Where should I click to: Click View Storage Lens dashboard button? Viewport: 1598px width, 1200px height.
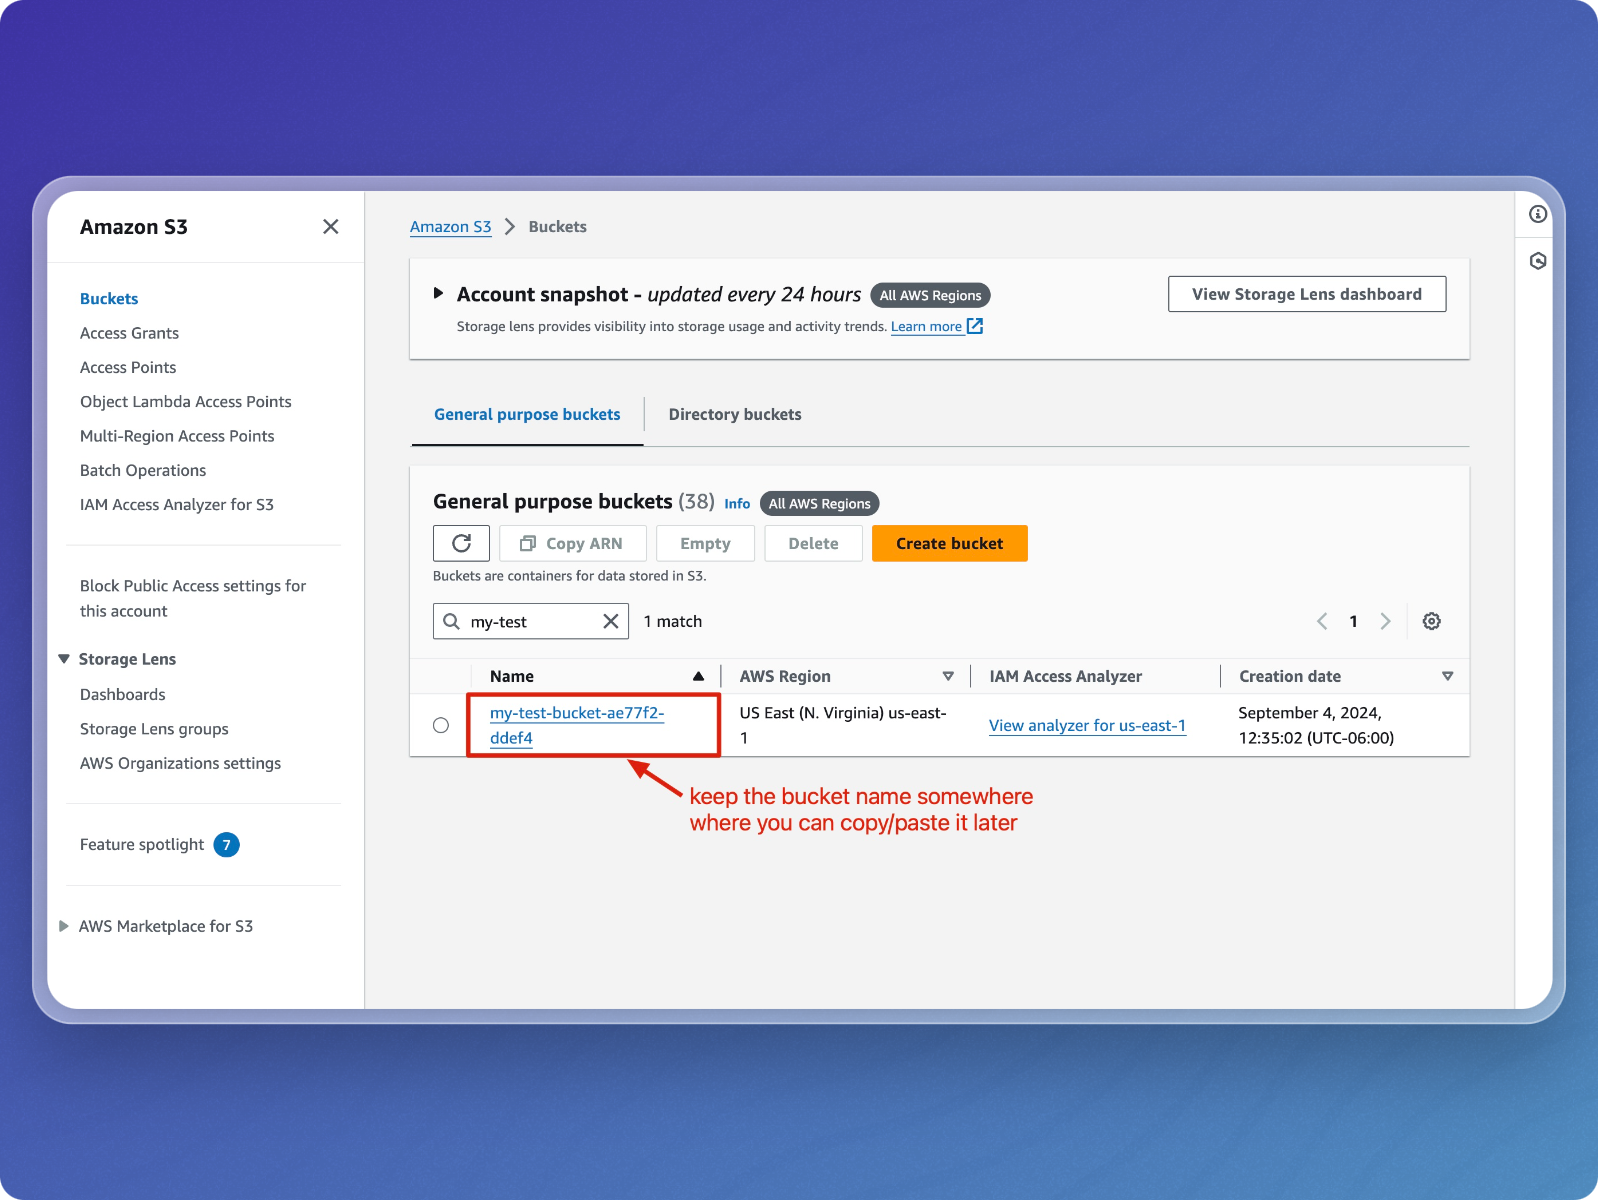click(x=1307, y=294)
